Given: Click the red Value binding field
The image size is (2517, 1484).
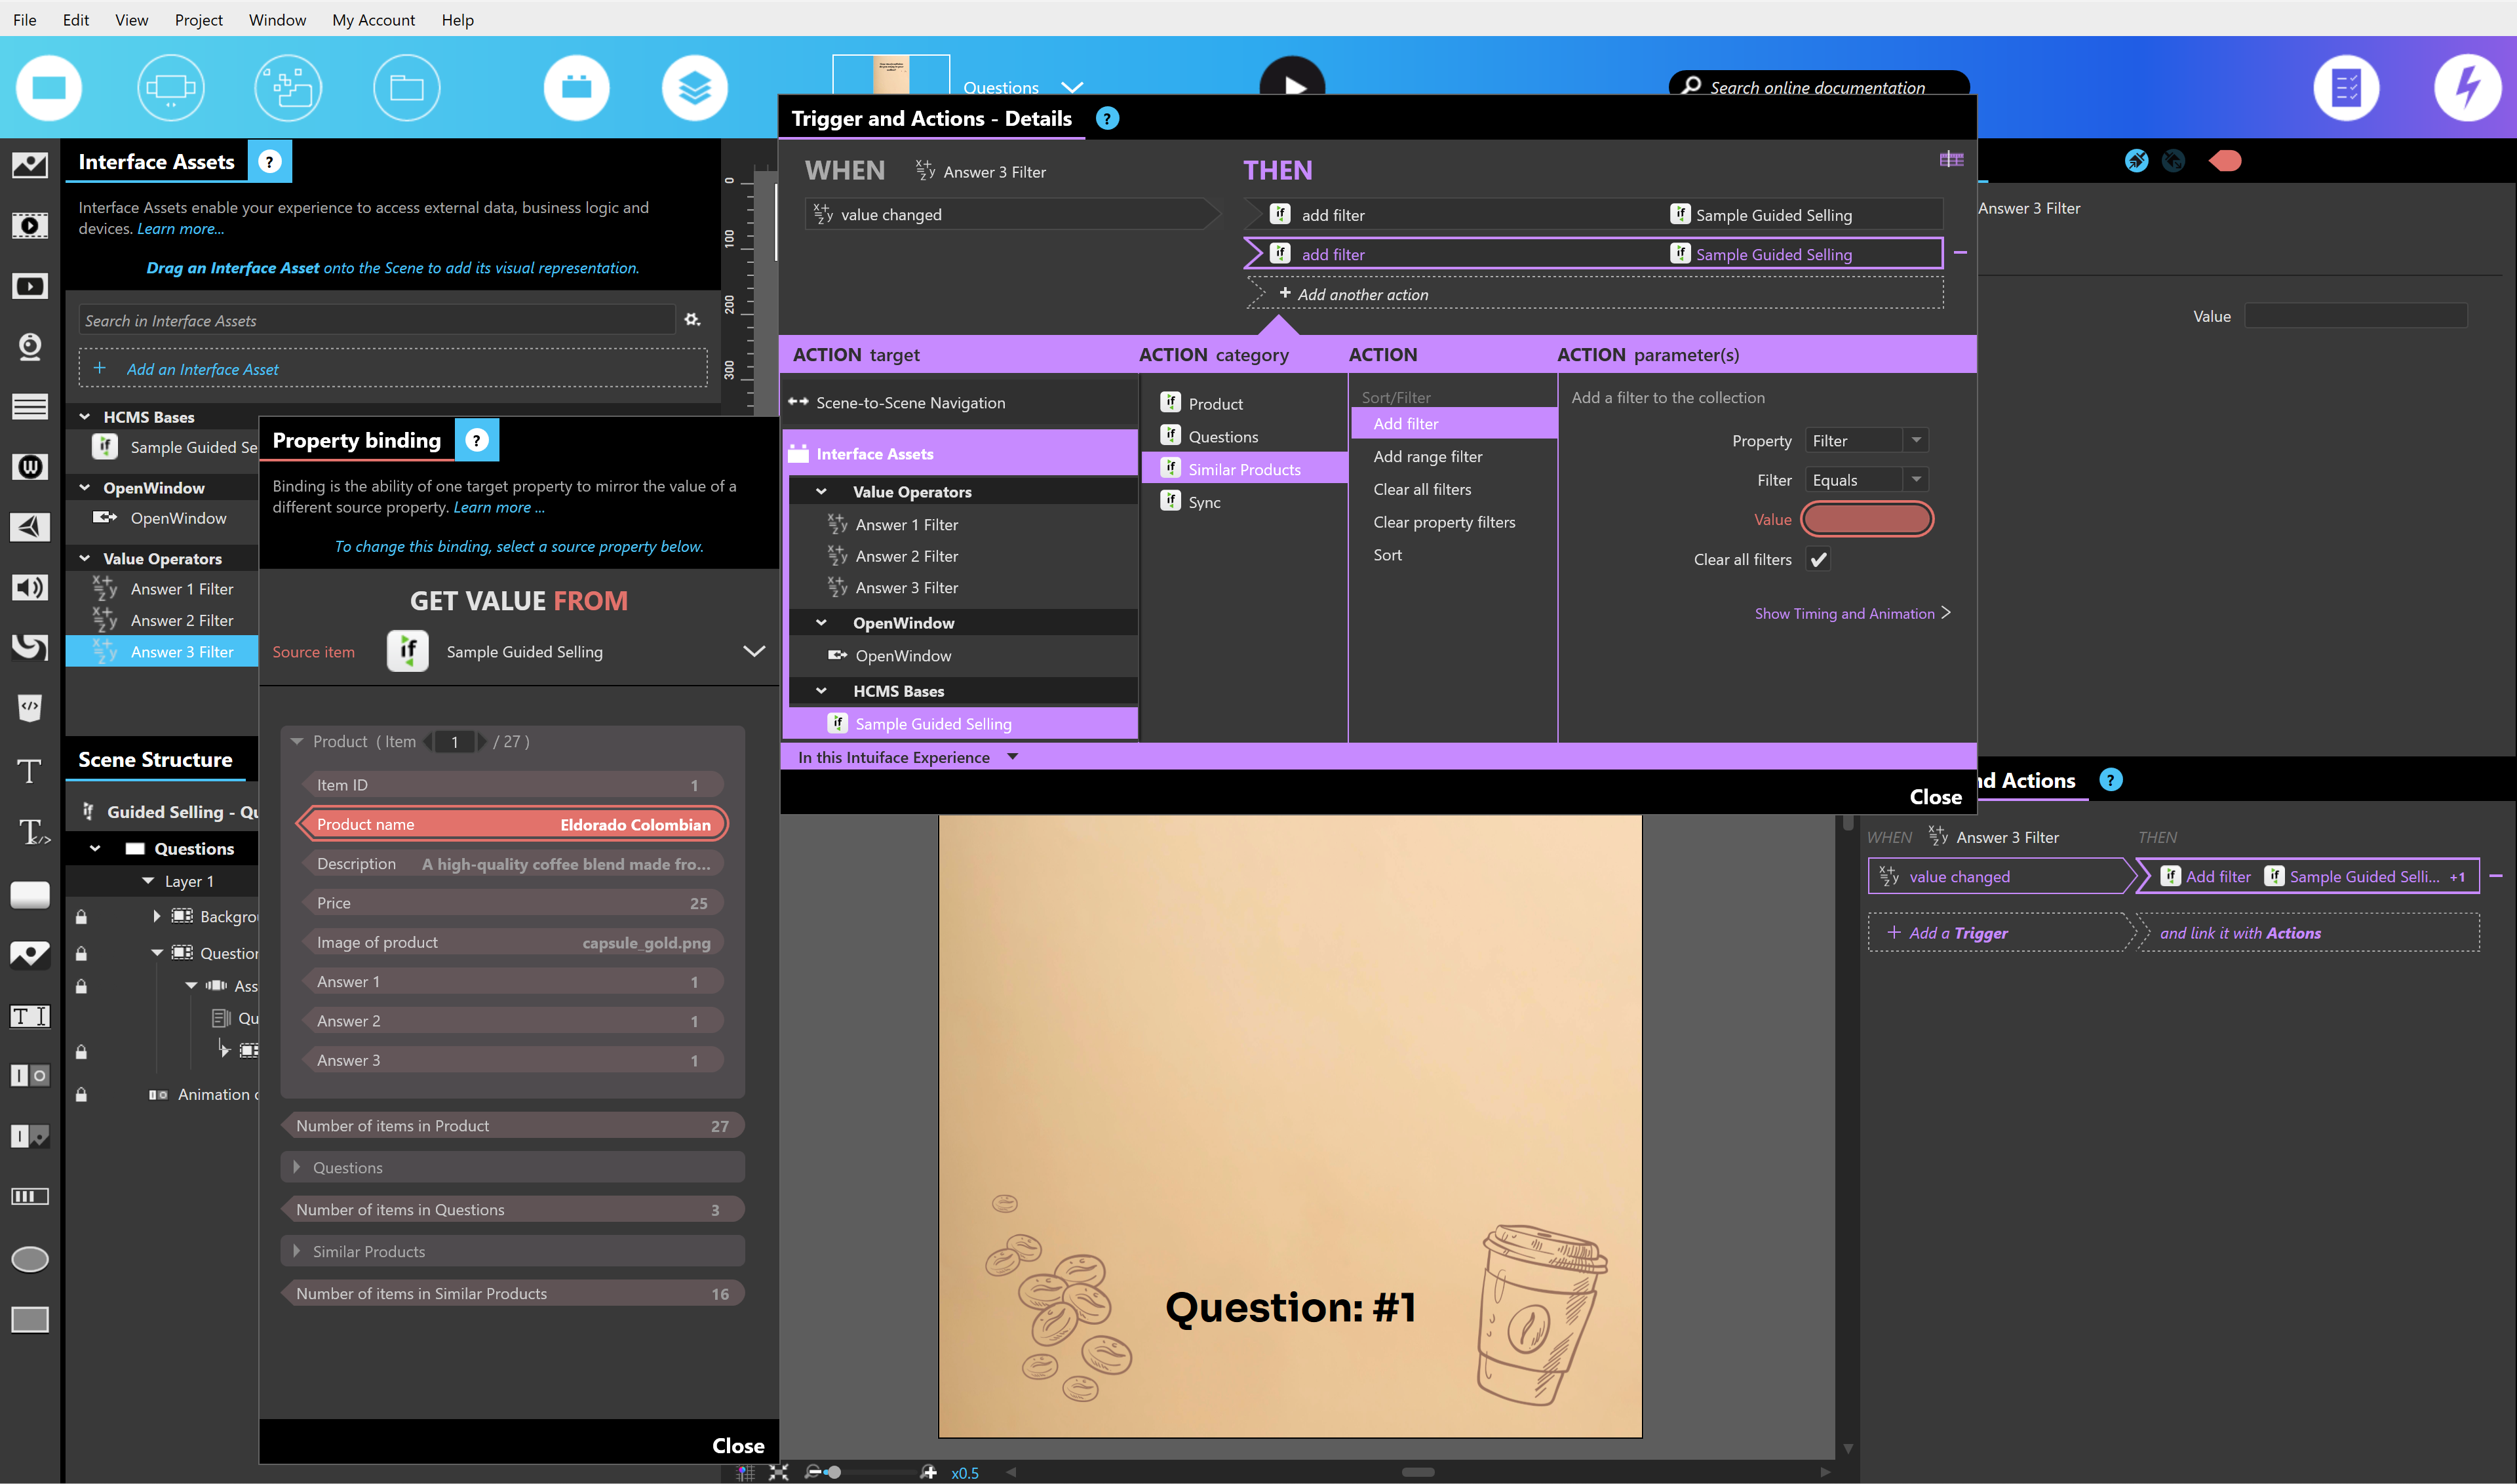Looking at the screenshot, I should click(x=1867, y=519).
